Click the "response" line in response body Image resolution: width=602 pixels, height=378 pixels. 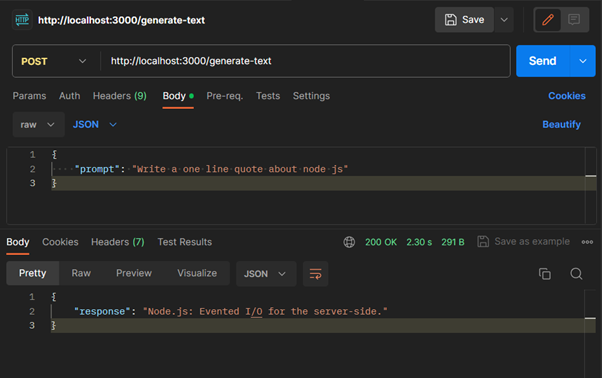[x=230, y=311]
